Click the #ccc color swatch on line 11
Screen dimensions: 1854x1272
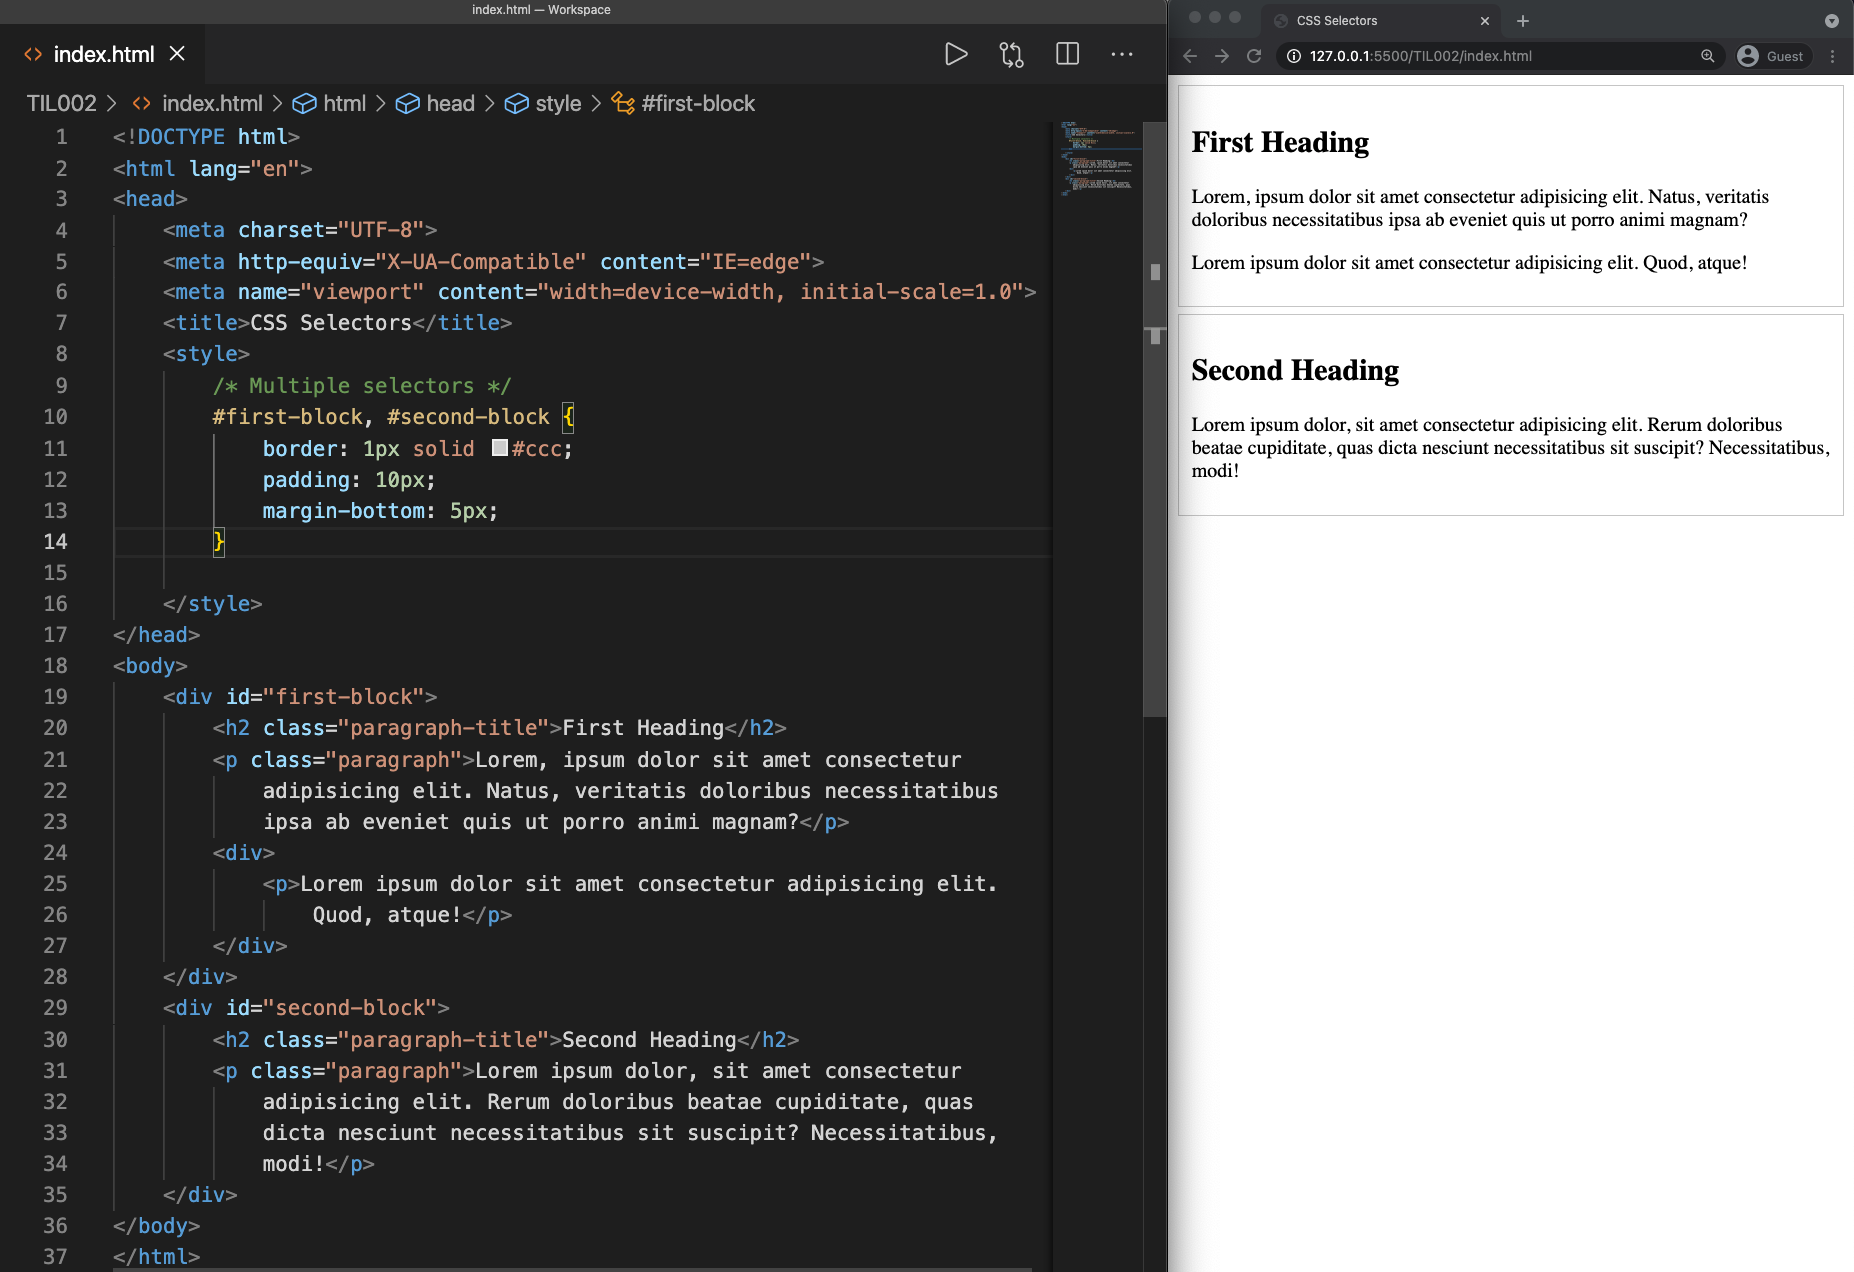coord(500,448)
